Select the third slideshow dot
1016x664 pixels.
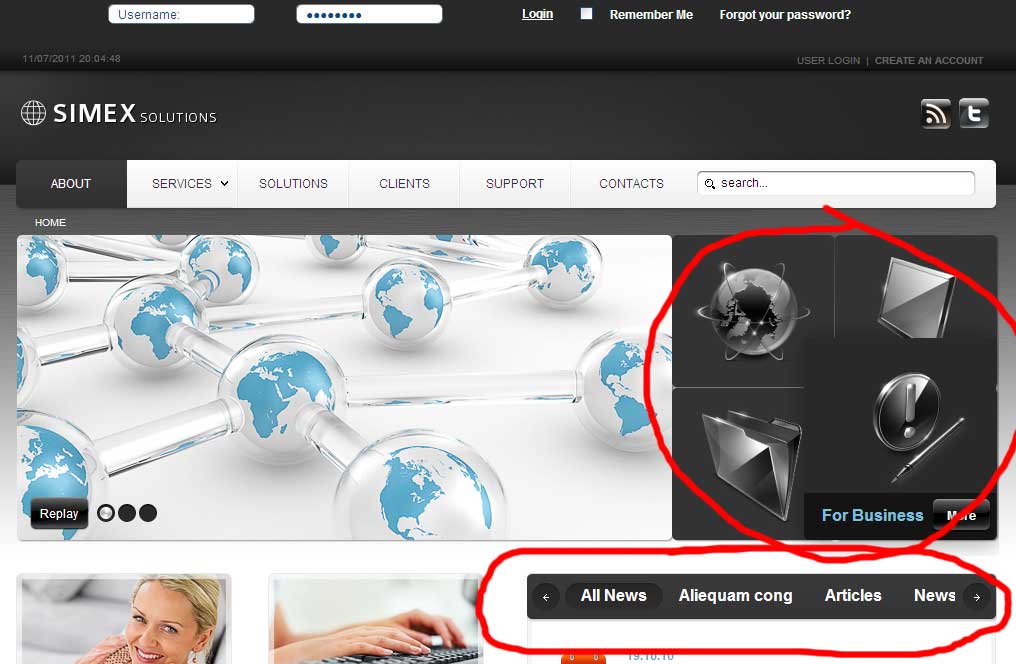pyautogui.click(x=148, y=513)
